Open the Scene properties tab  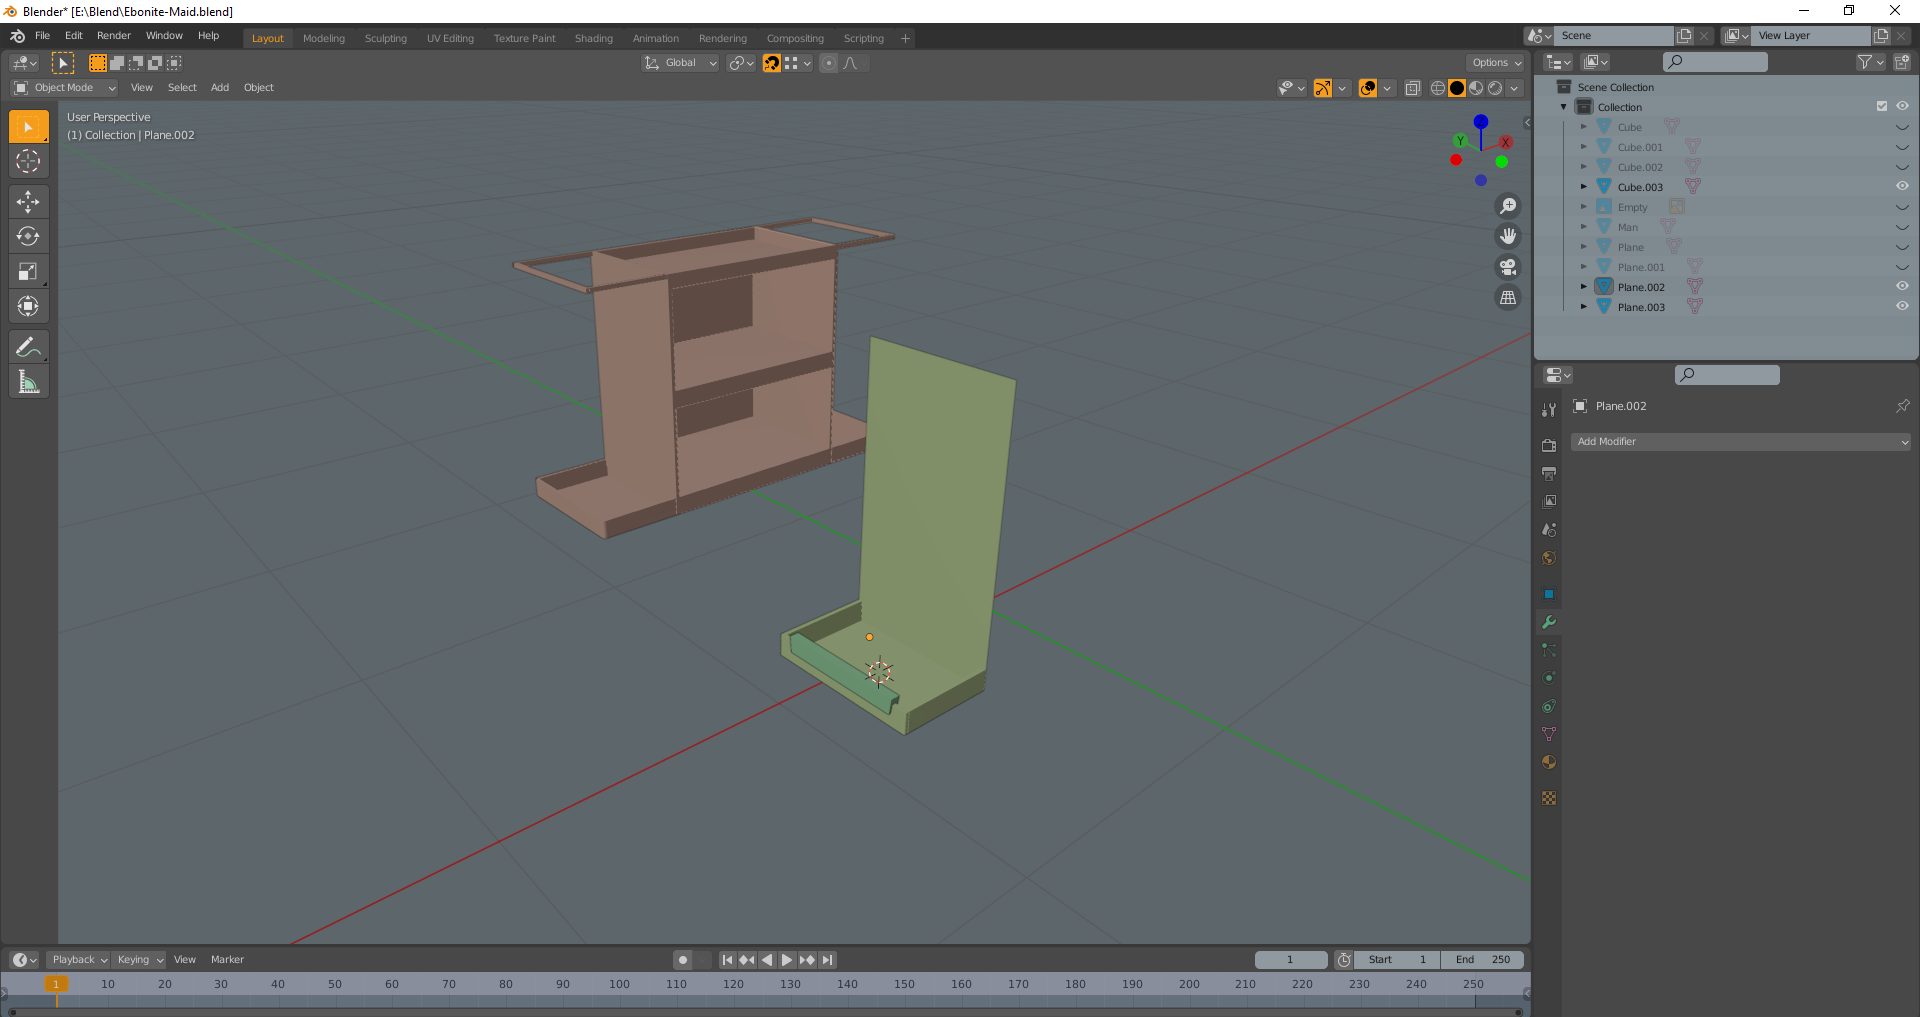point(1549,529)
